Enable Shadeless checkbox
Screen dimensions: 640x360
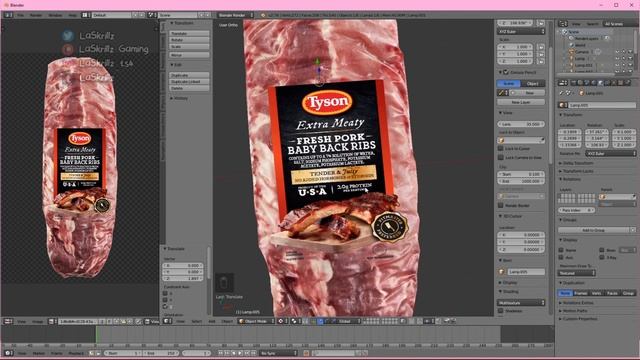click(501, 311)
